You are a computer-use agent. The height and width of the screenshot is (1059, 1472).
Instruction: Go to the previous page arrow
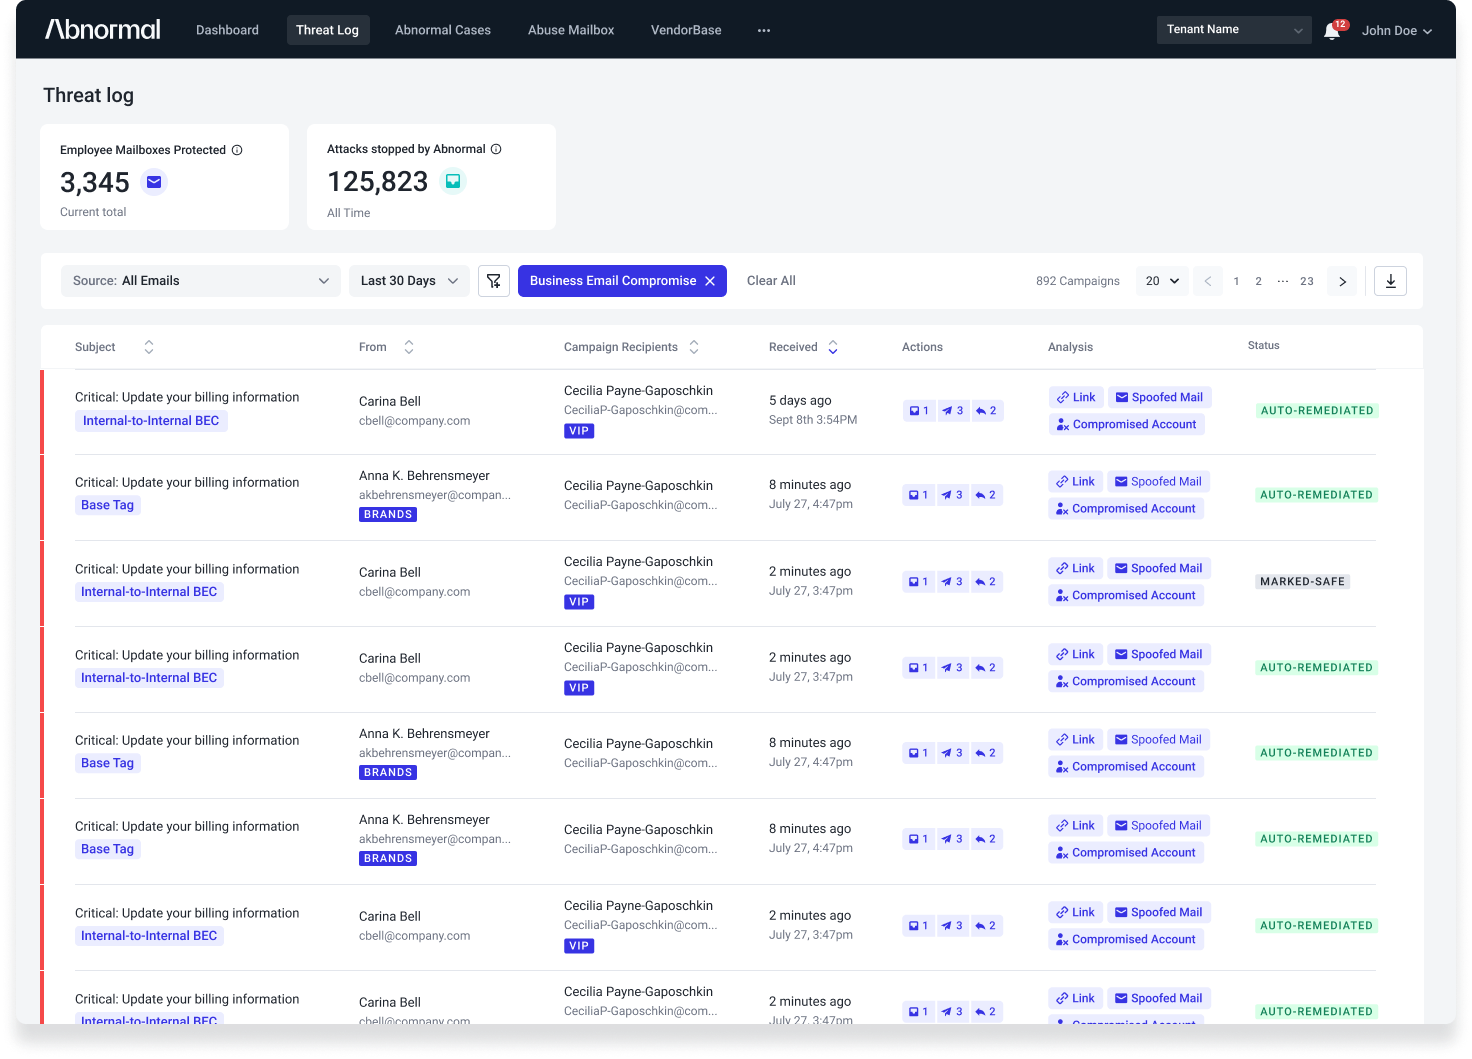1208,281
